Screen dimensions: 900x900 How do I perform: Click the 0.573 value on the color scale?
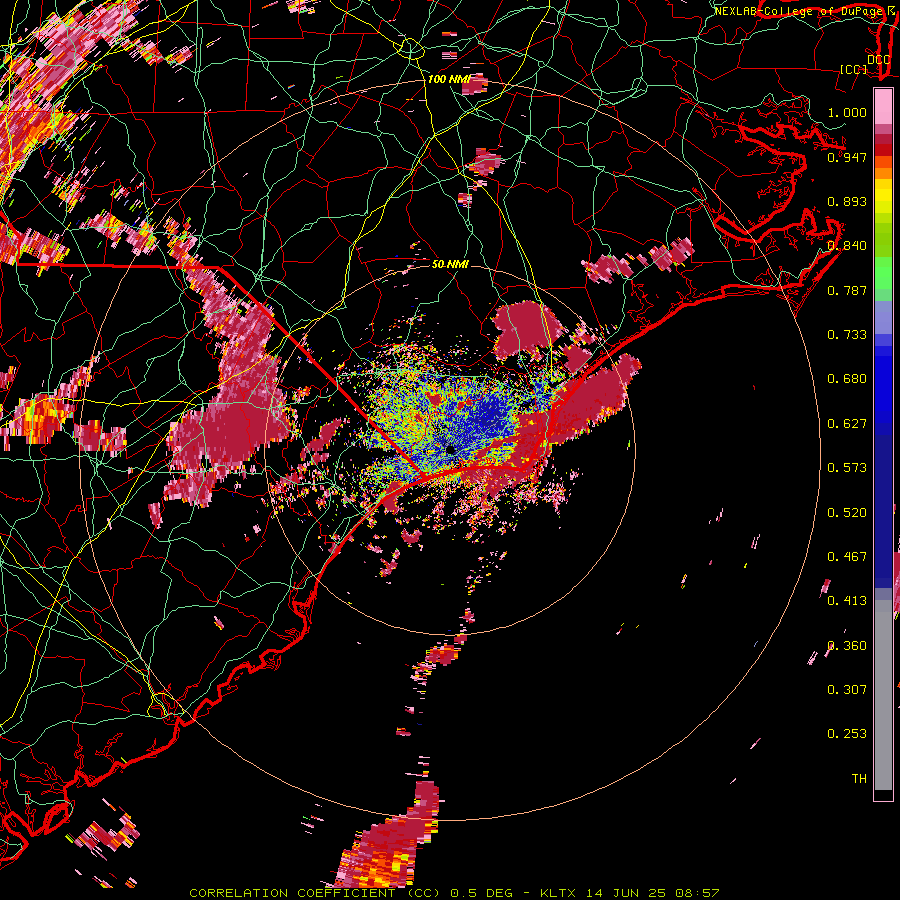click(x=847, y=467)
